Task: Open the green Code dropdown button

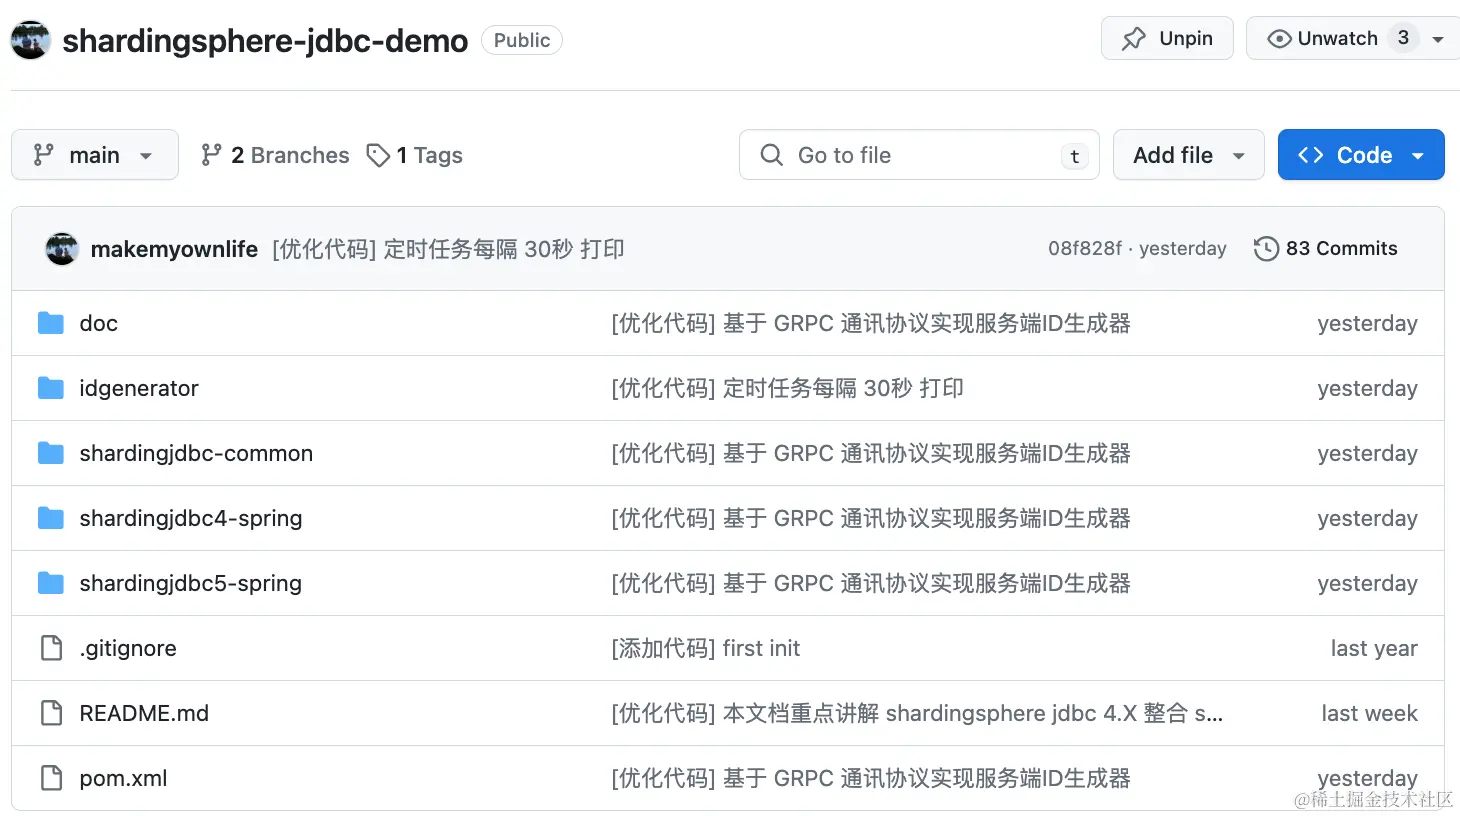Action: tap(1361, 155)
